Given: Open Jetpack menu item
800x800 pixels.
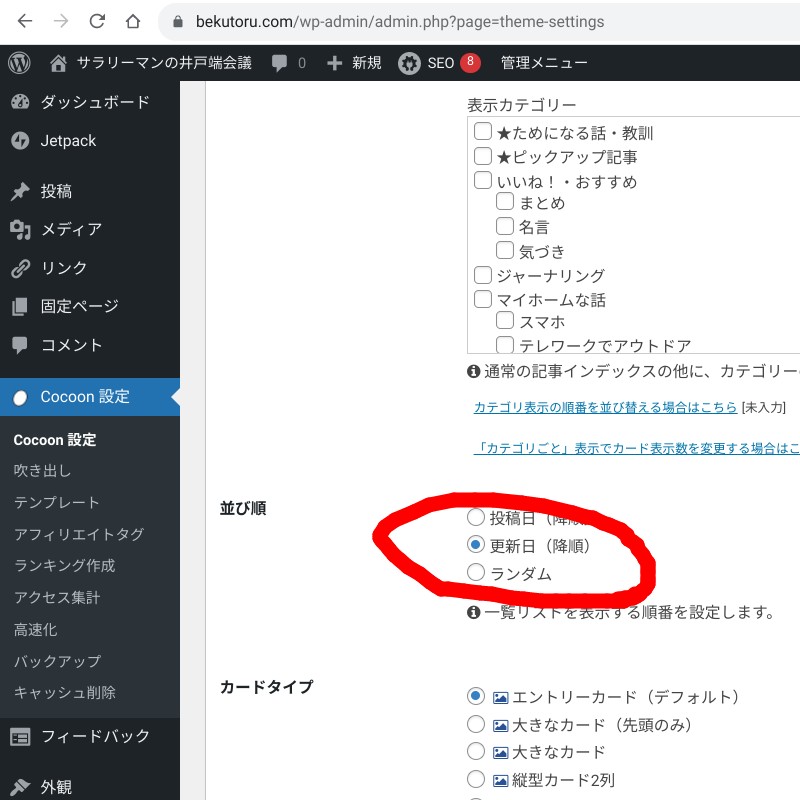Looking at the screenshot, I should pos(68,141).
